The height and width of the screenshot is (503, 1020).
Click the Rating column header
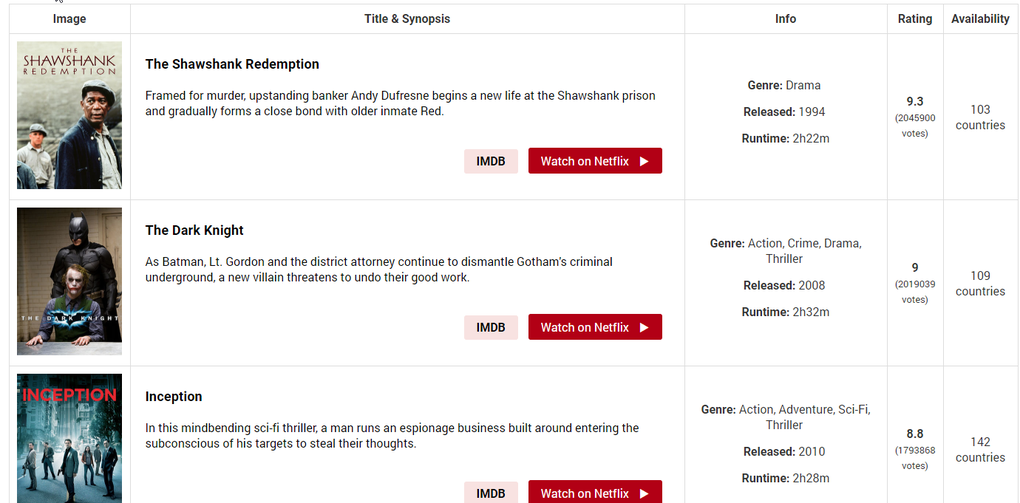[915, 19]
